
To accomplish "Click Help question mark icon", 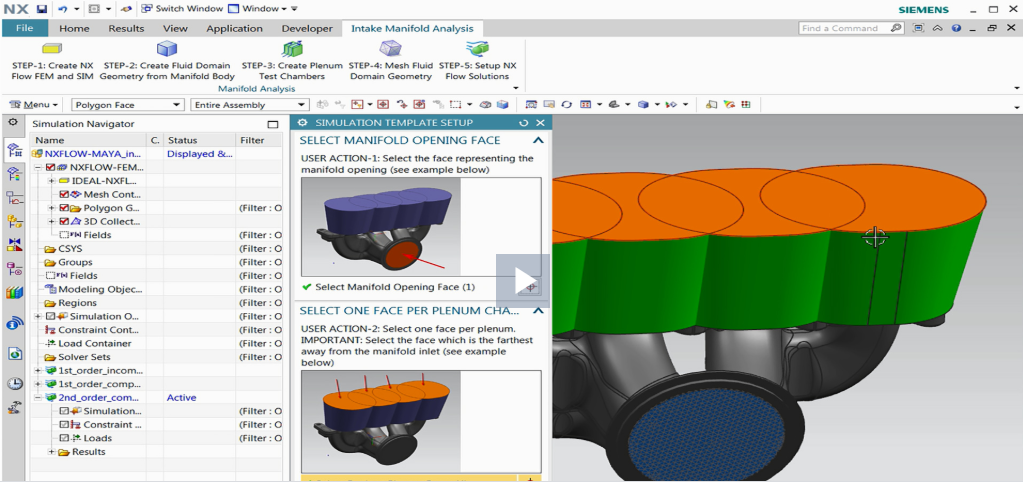I will pos(956,28).
